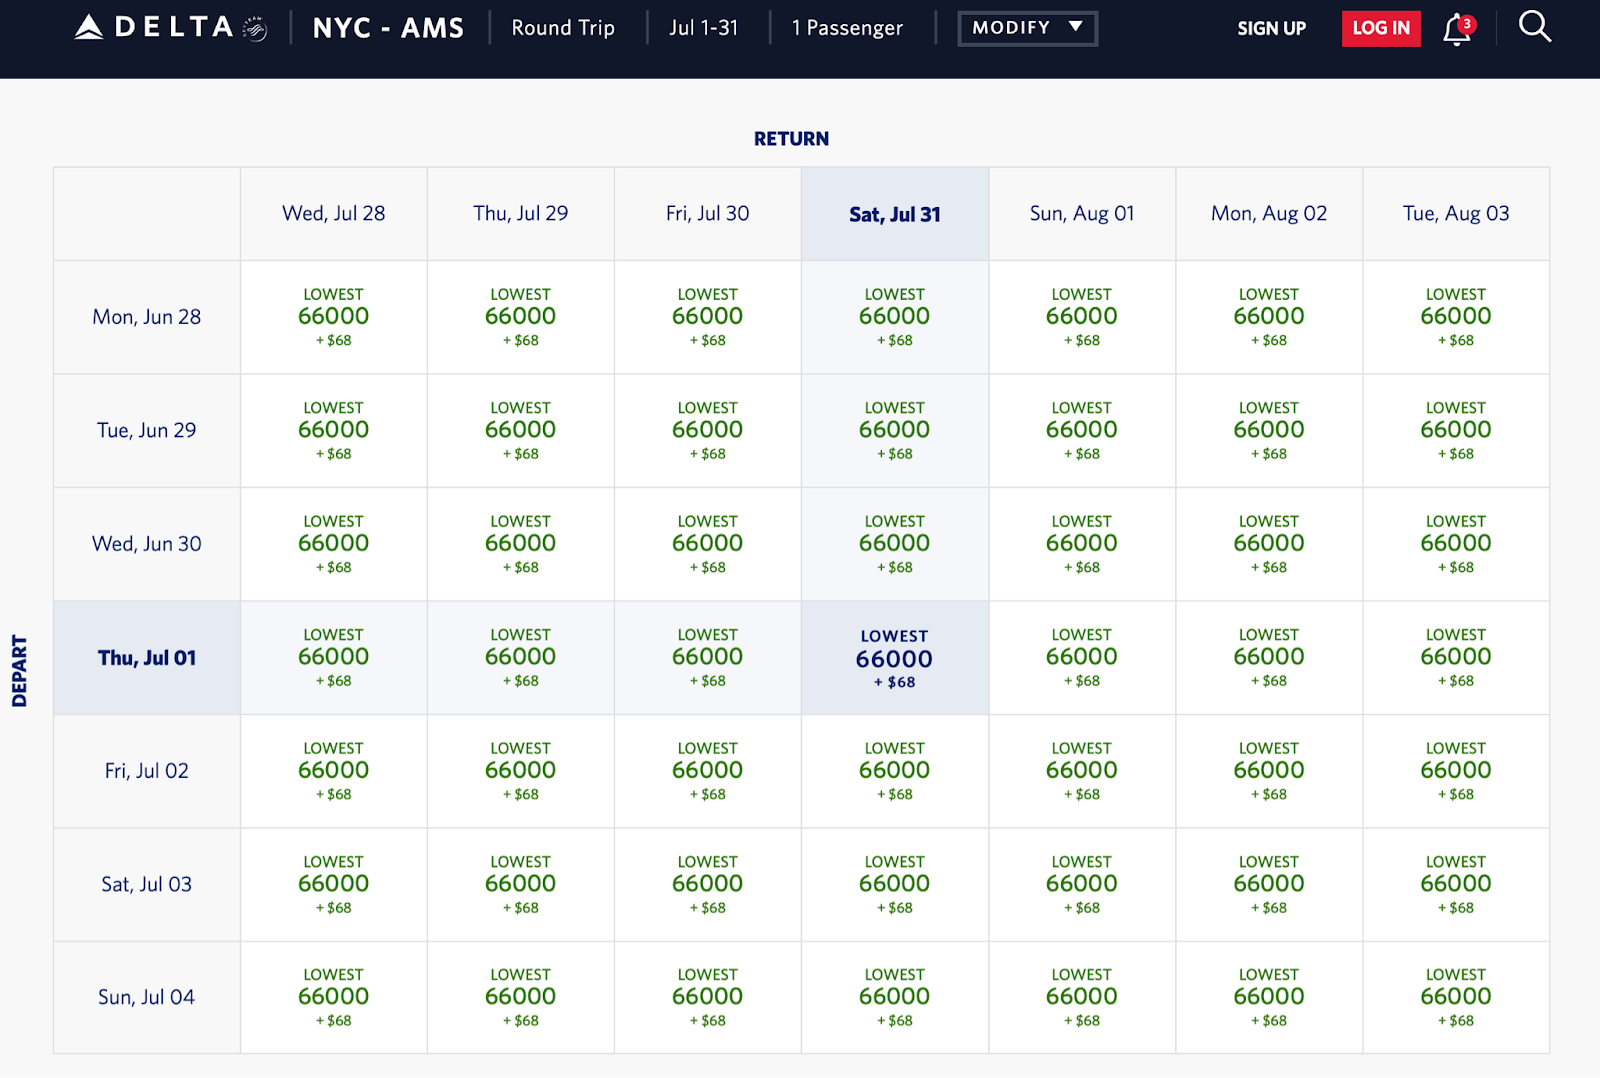Select the Wed, Jul 28 return column header
The width and height of the screenshot is (1600, 1078).
(x=333, y=213)
